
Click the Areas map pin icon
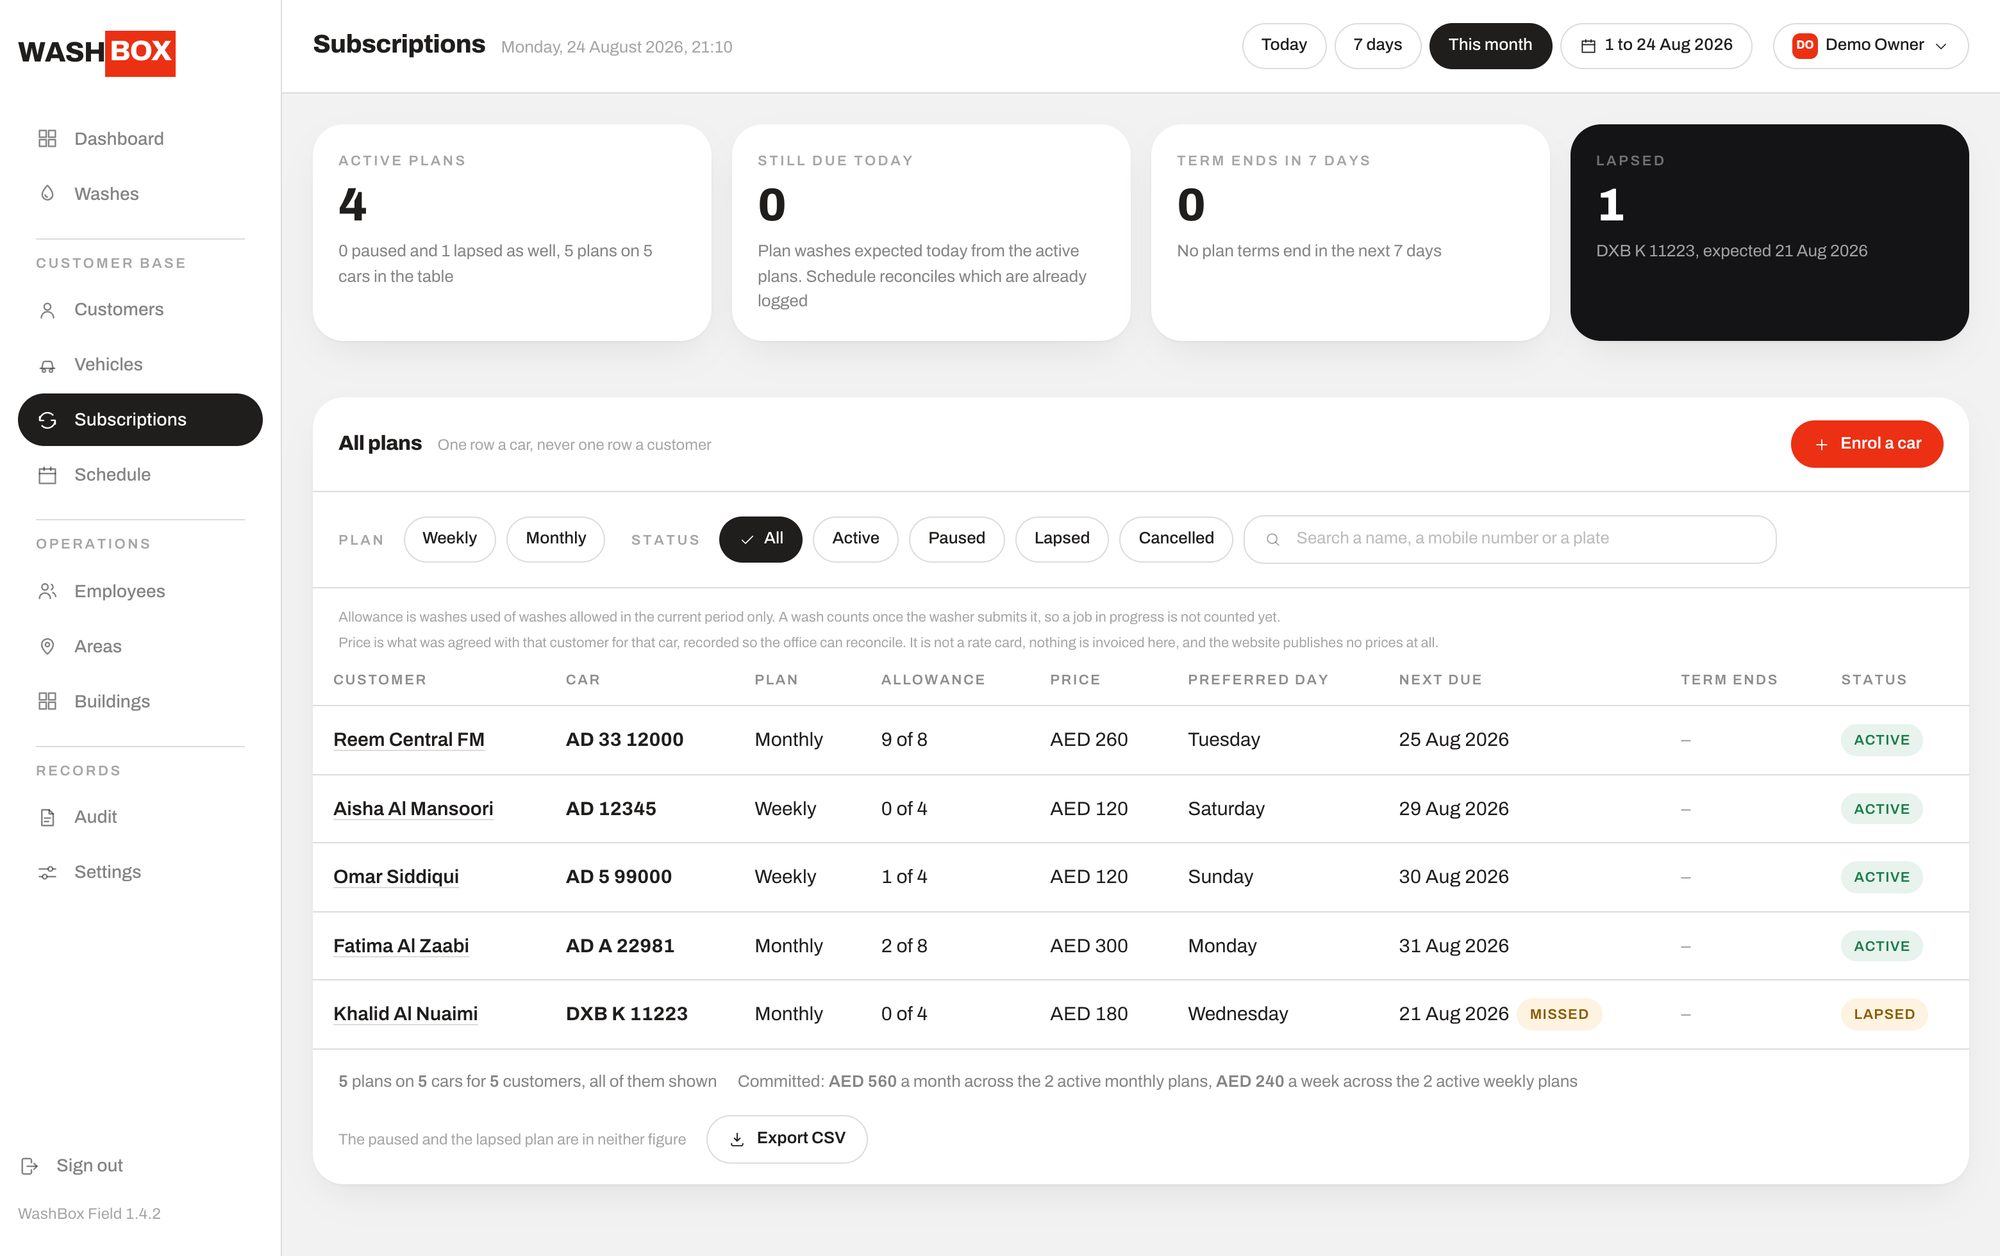pos(47,646)
